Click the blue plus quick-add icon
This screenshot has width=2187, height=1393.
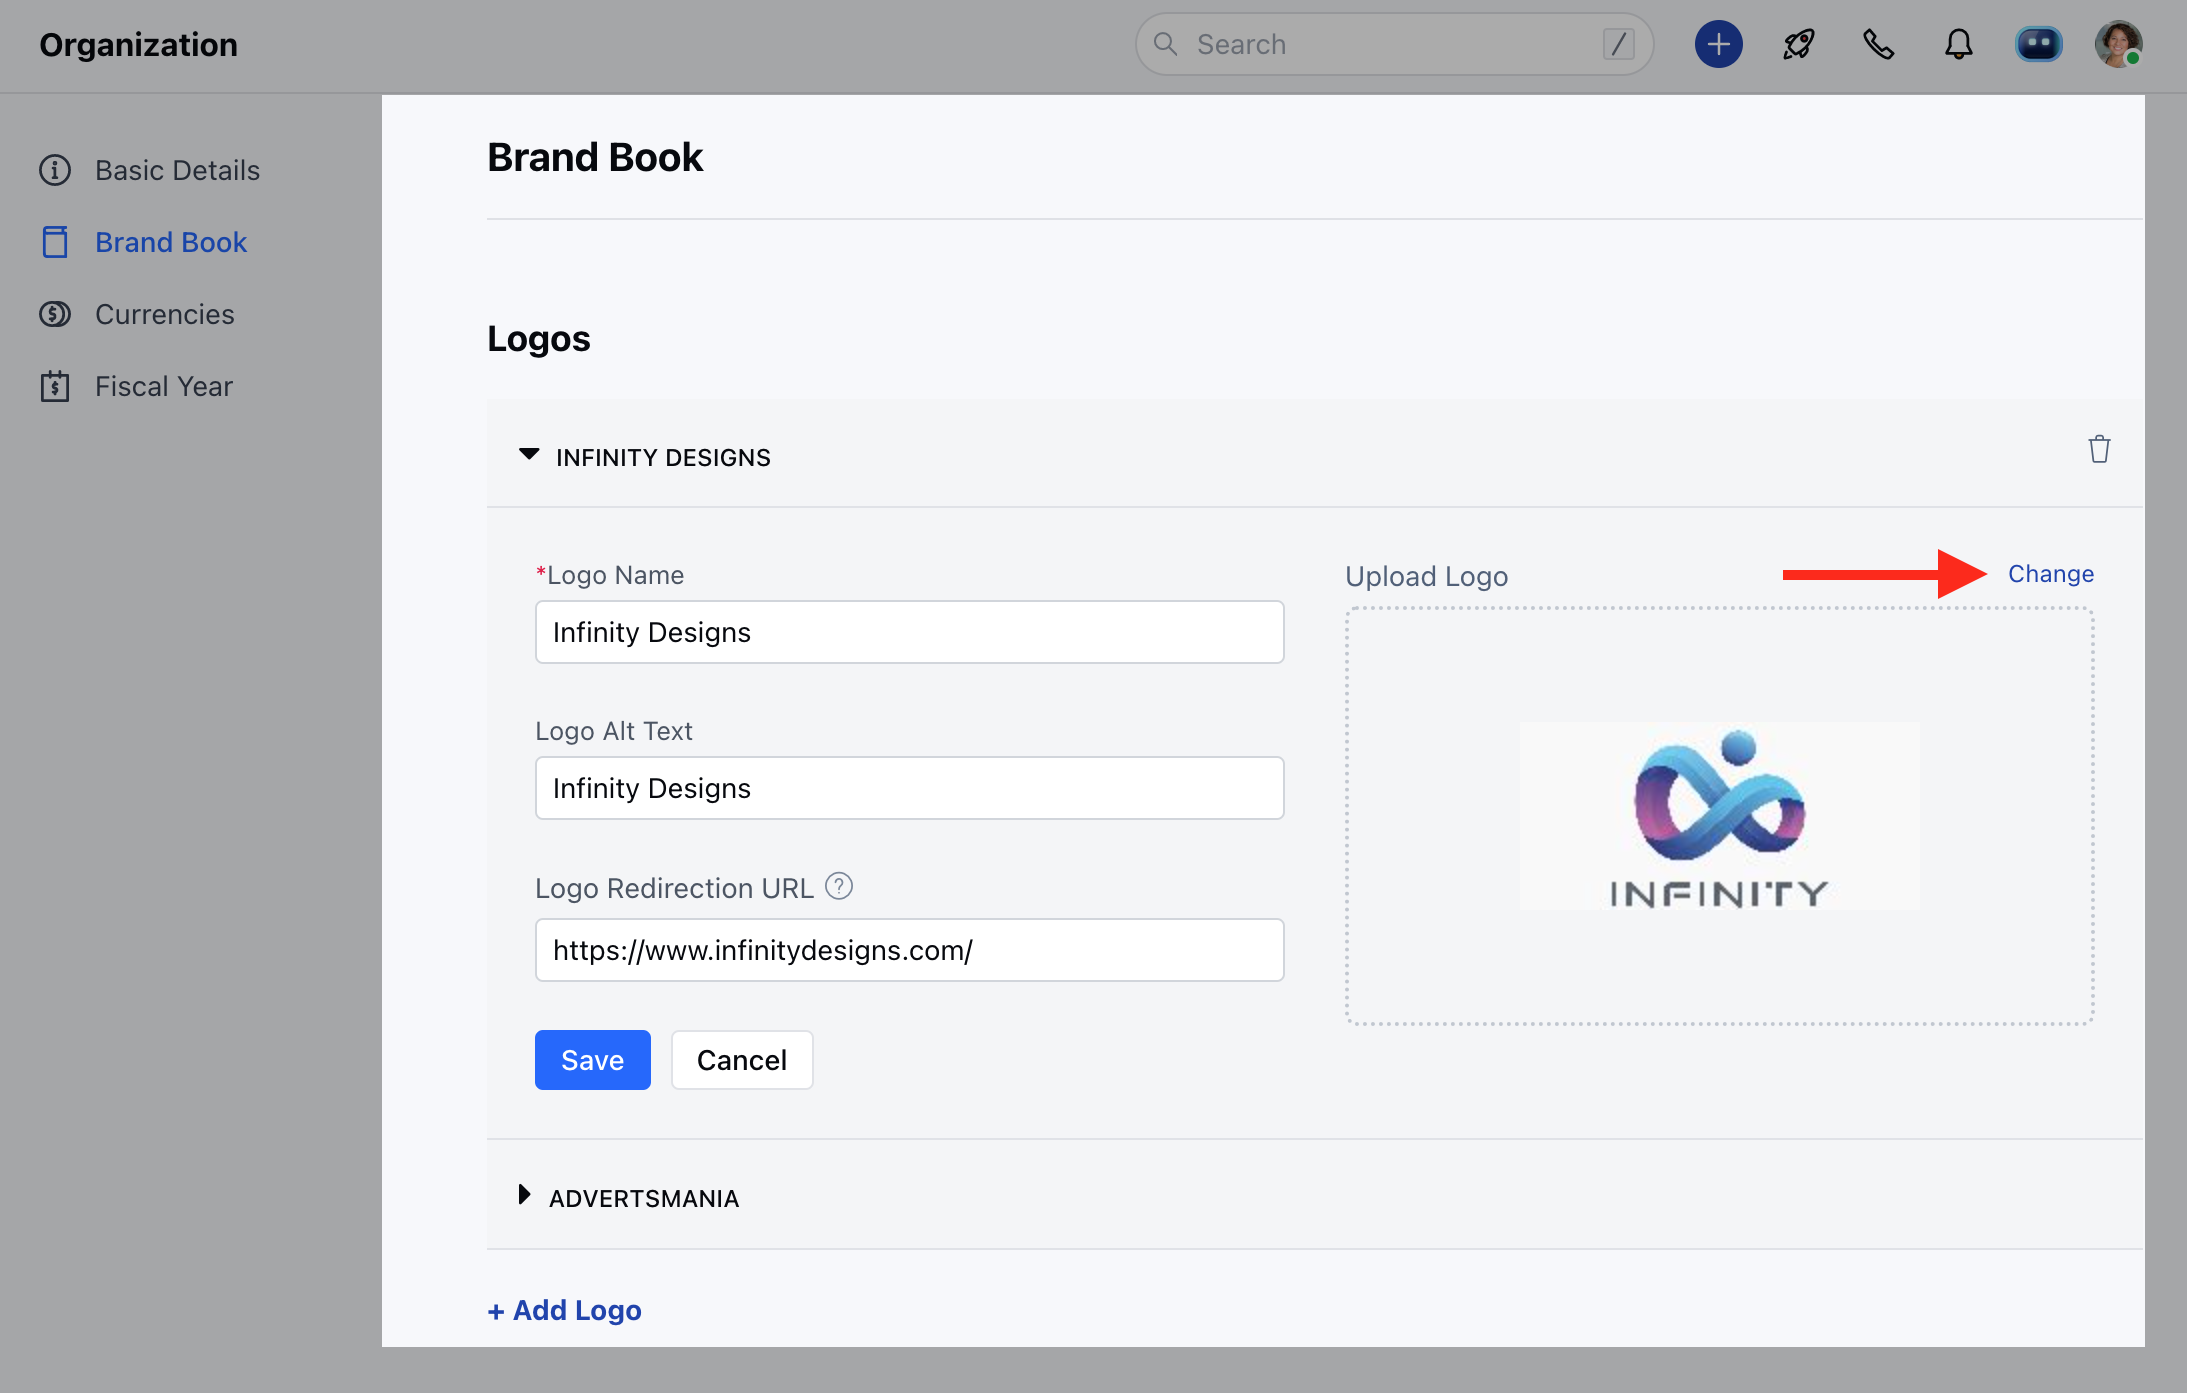[x=1718, y=44]
